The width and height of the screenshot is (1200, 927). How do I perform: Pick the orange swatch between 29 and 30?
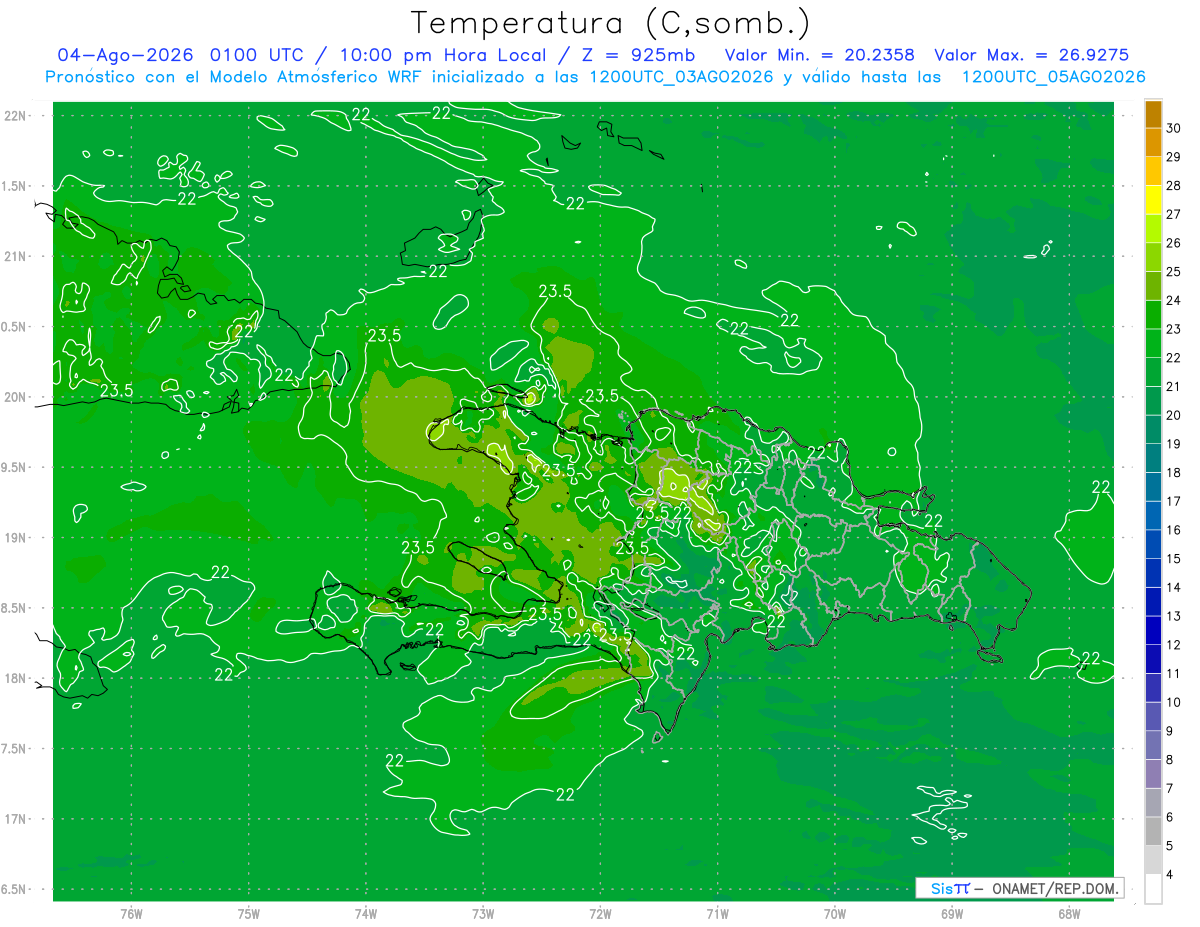(1153, 142)
